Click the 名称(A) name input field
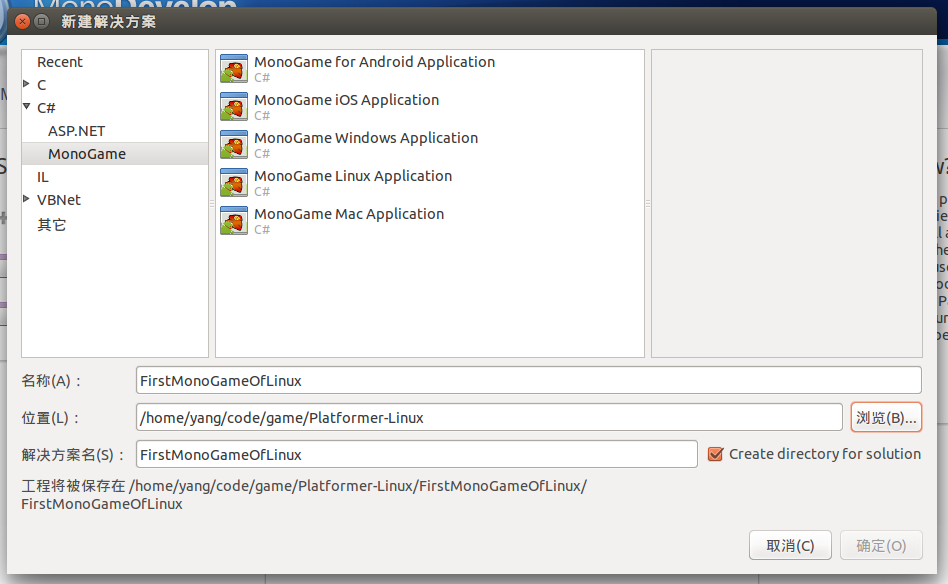Viewport: 948px width, 584px height. tap(528, 380)
